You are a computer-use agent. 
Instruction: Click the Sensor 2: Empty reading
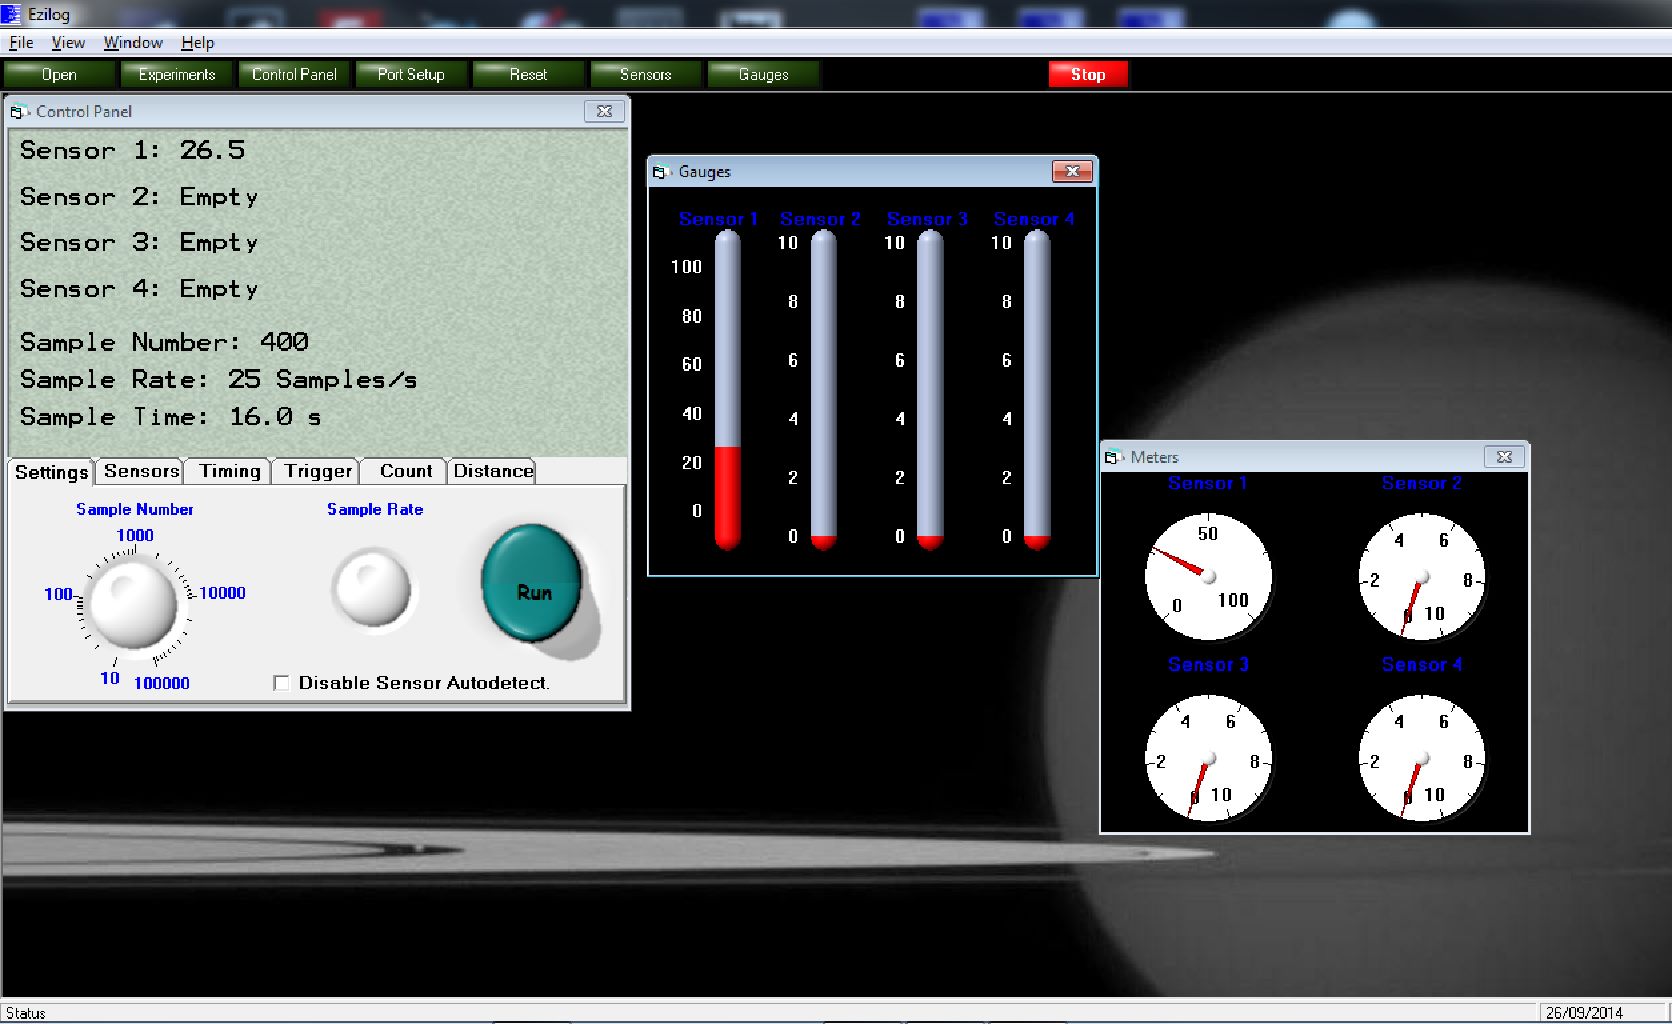(139, 197)
